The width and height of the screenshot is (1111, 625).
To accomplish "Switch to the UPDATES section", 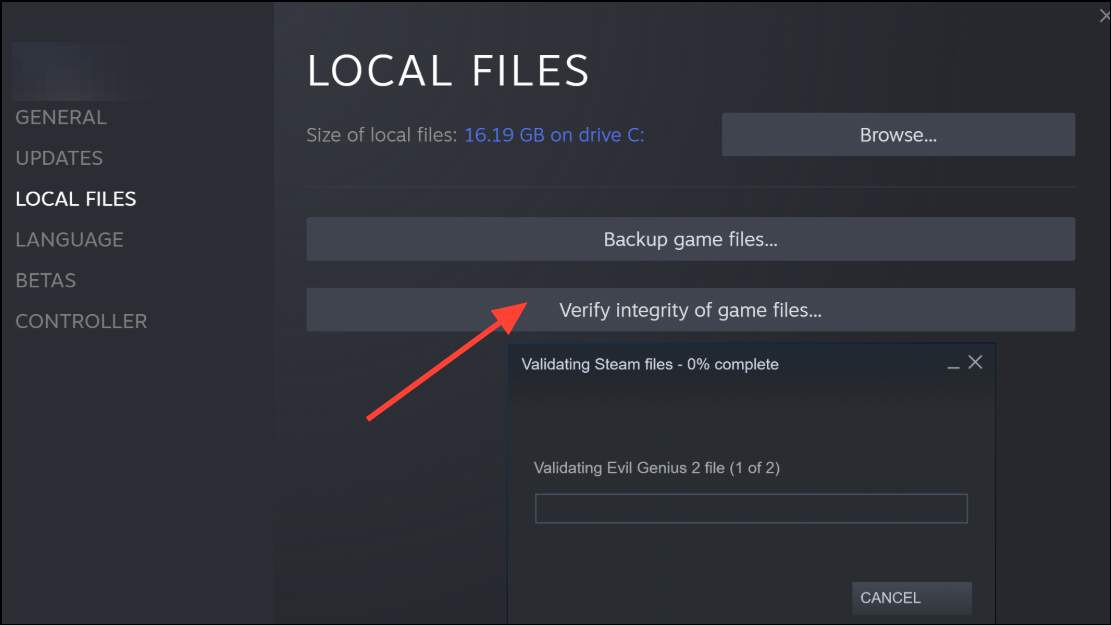I will click(x=59, y=158).
